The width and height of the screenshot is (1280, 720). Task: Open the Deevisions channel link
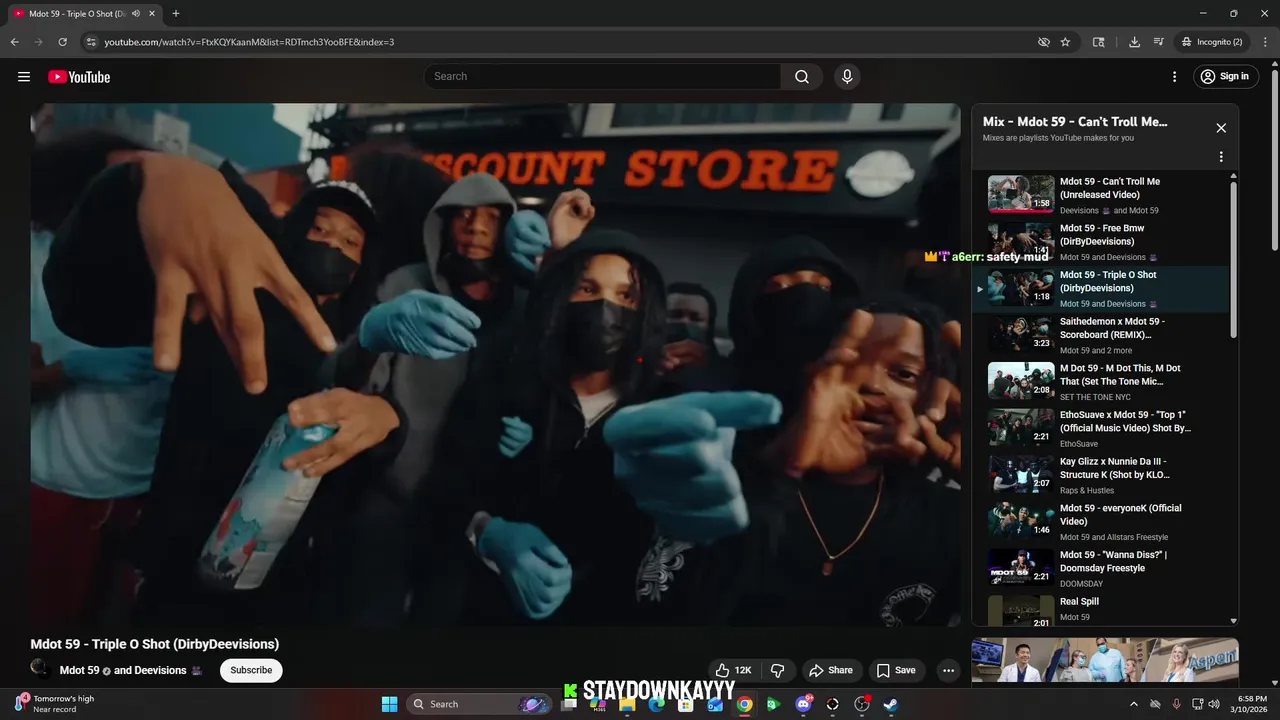pos(160,670)
